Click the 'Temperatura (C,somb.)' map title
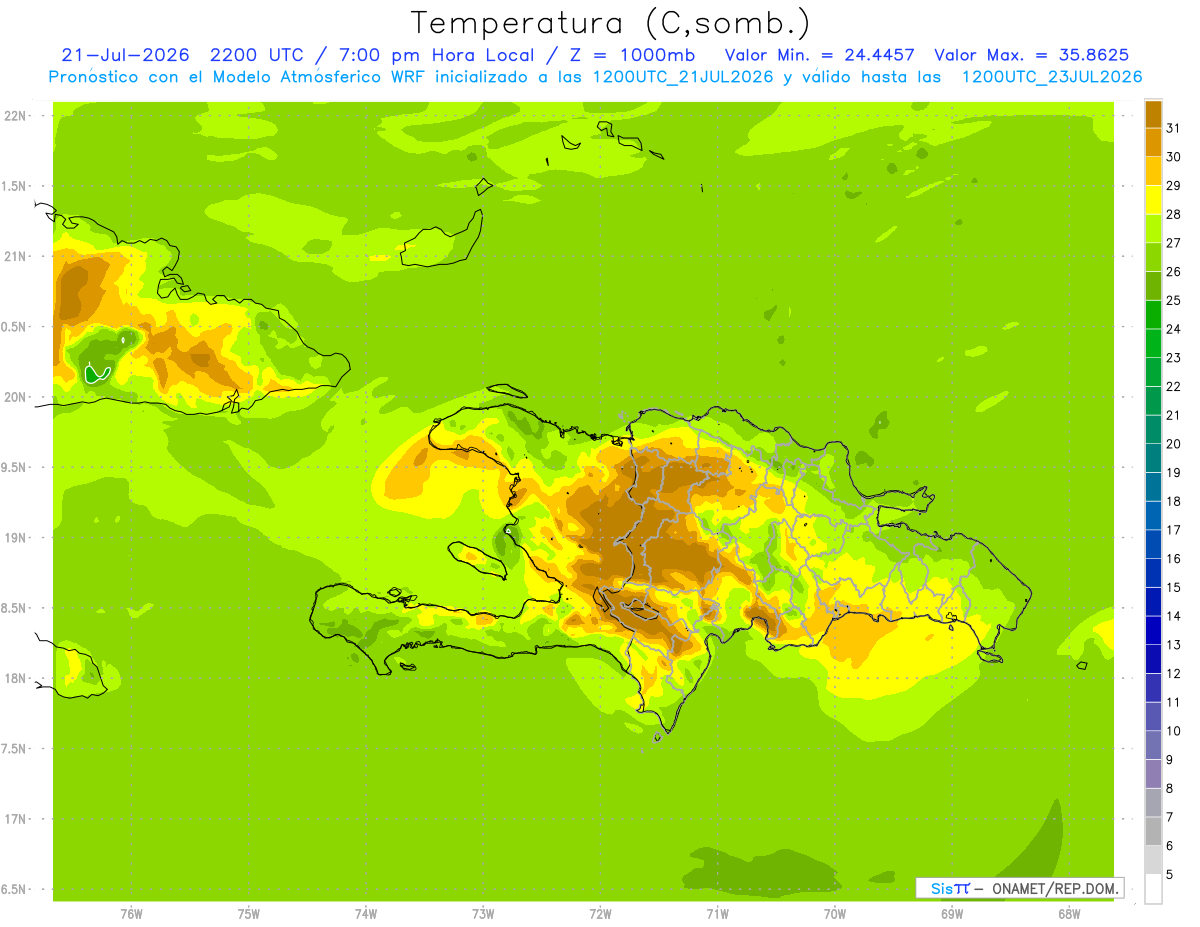This screenshot has height=927, width=1200. pos(611,22)
